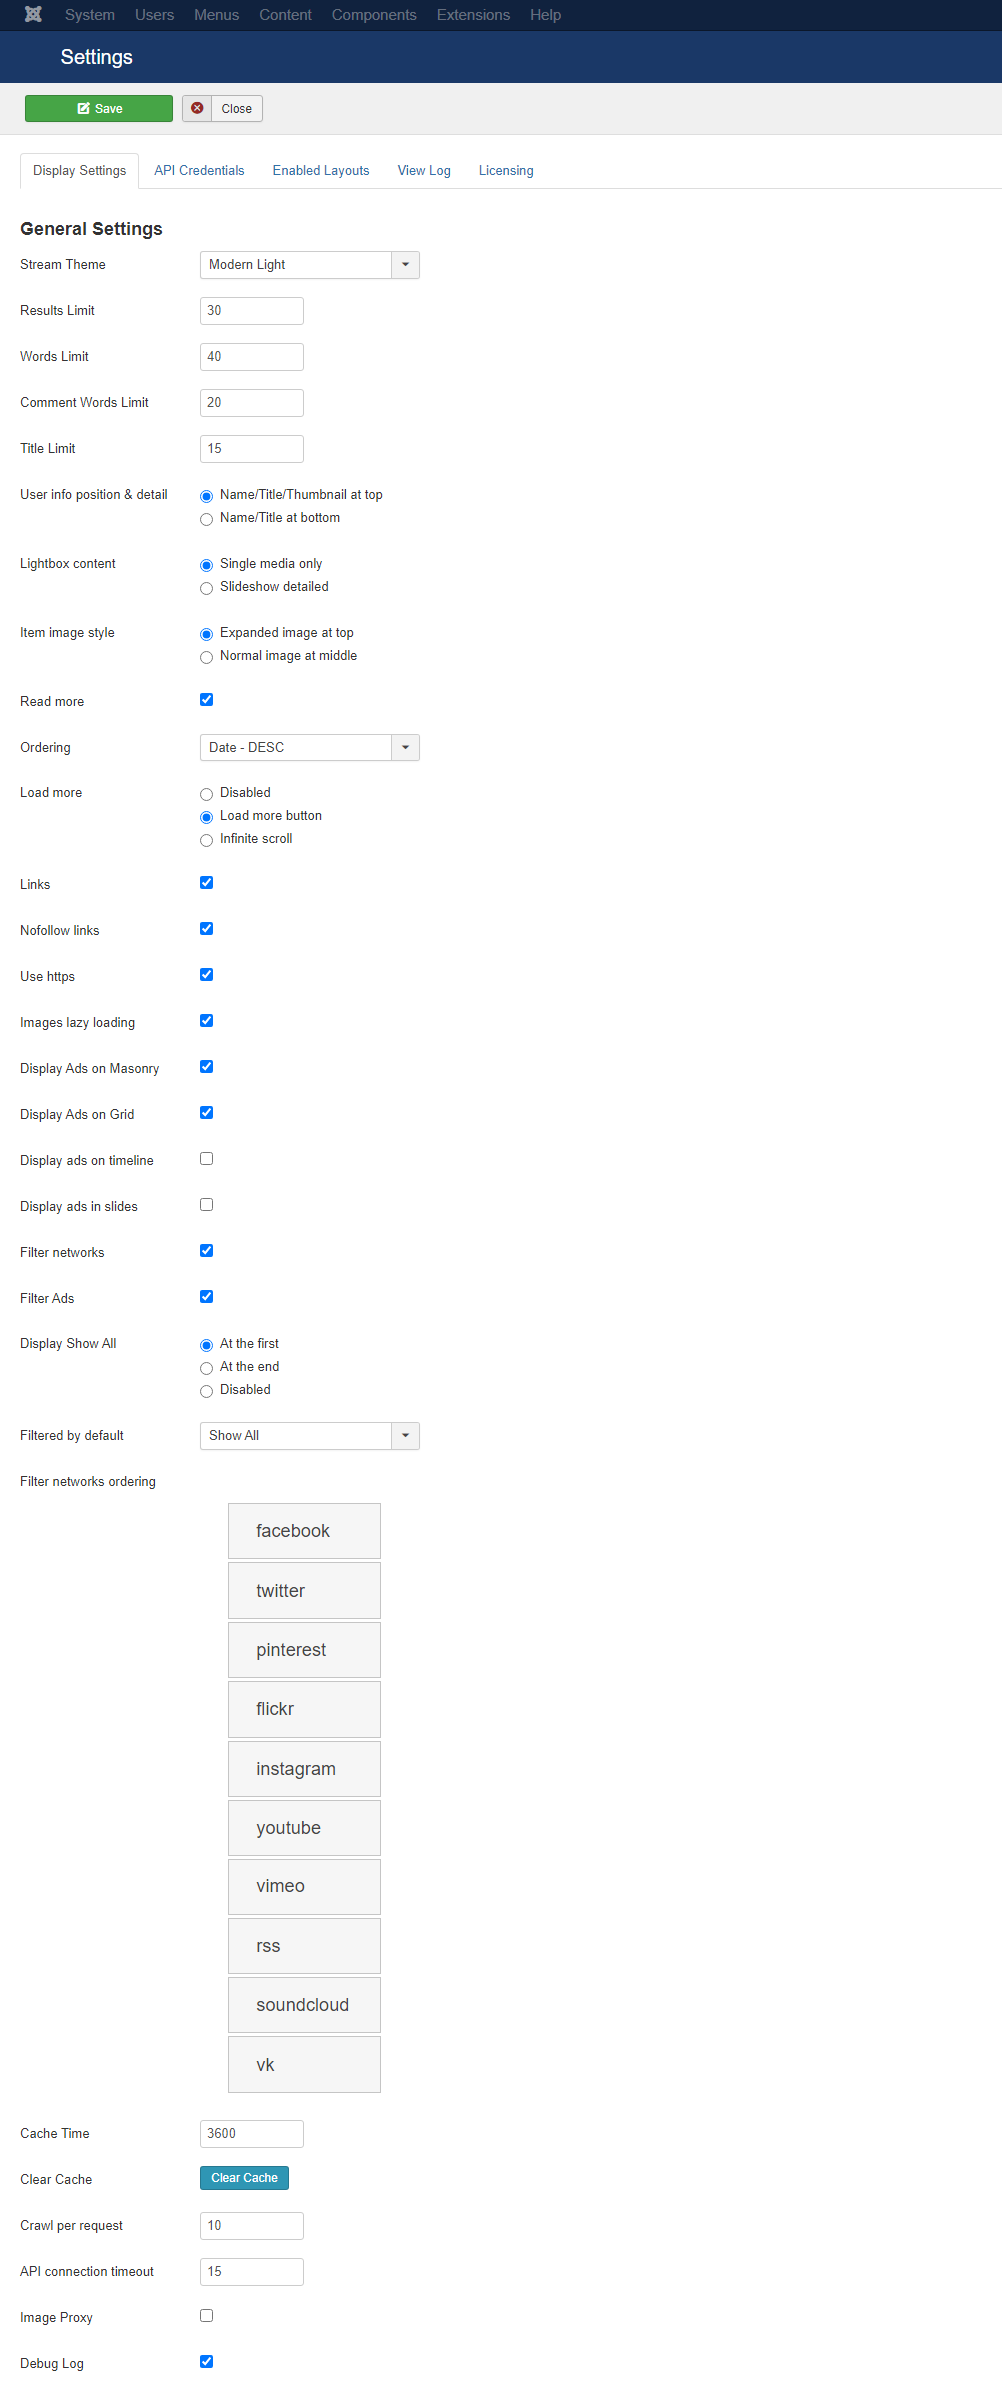Image resolution: width=1002 pixels, height=2386 pixels.
Task: Click the vk network ordering item
Action: pyautogui.click(x=304, y=2065)
